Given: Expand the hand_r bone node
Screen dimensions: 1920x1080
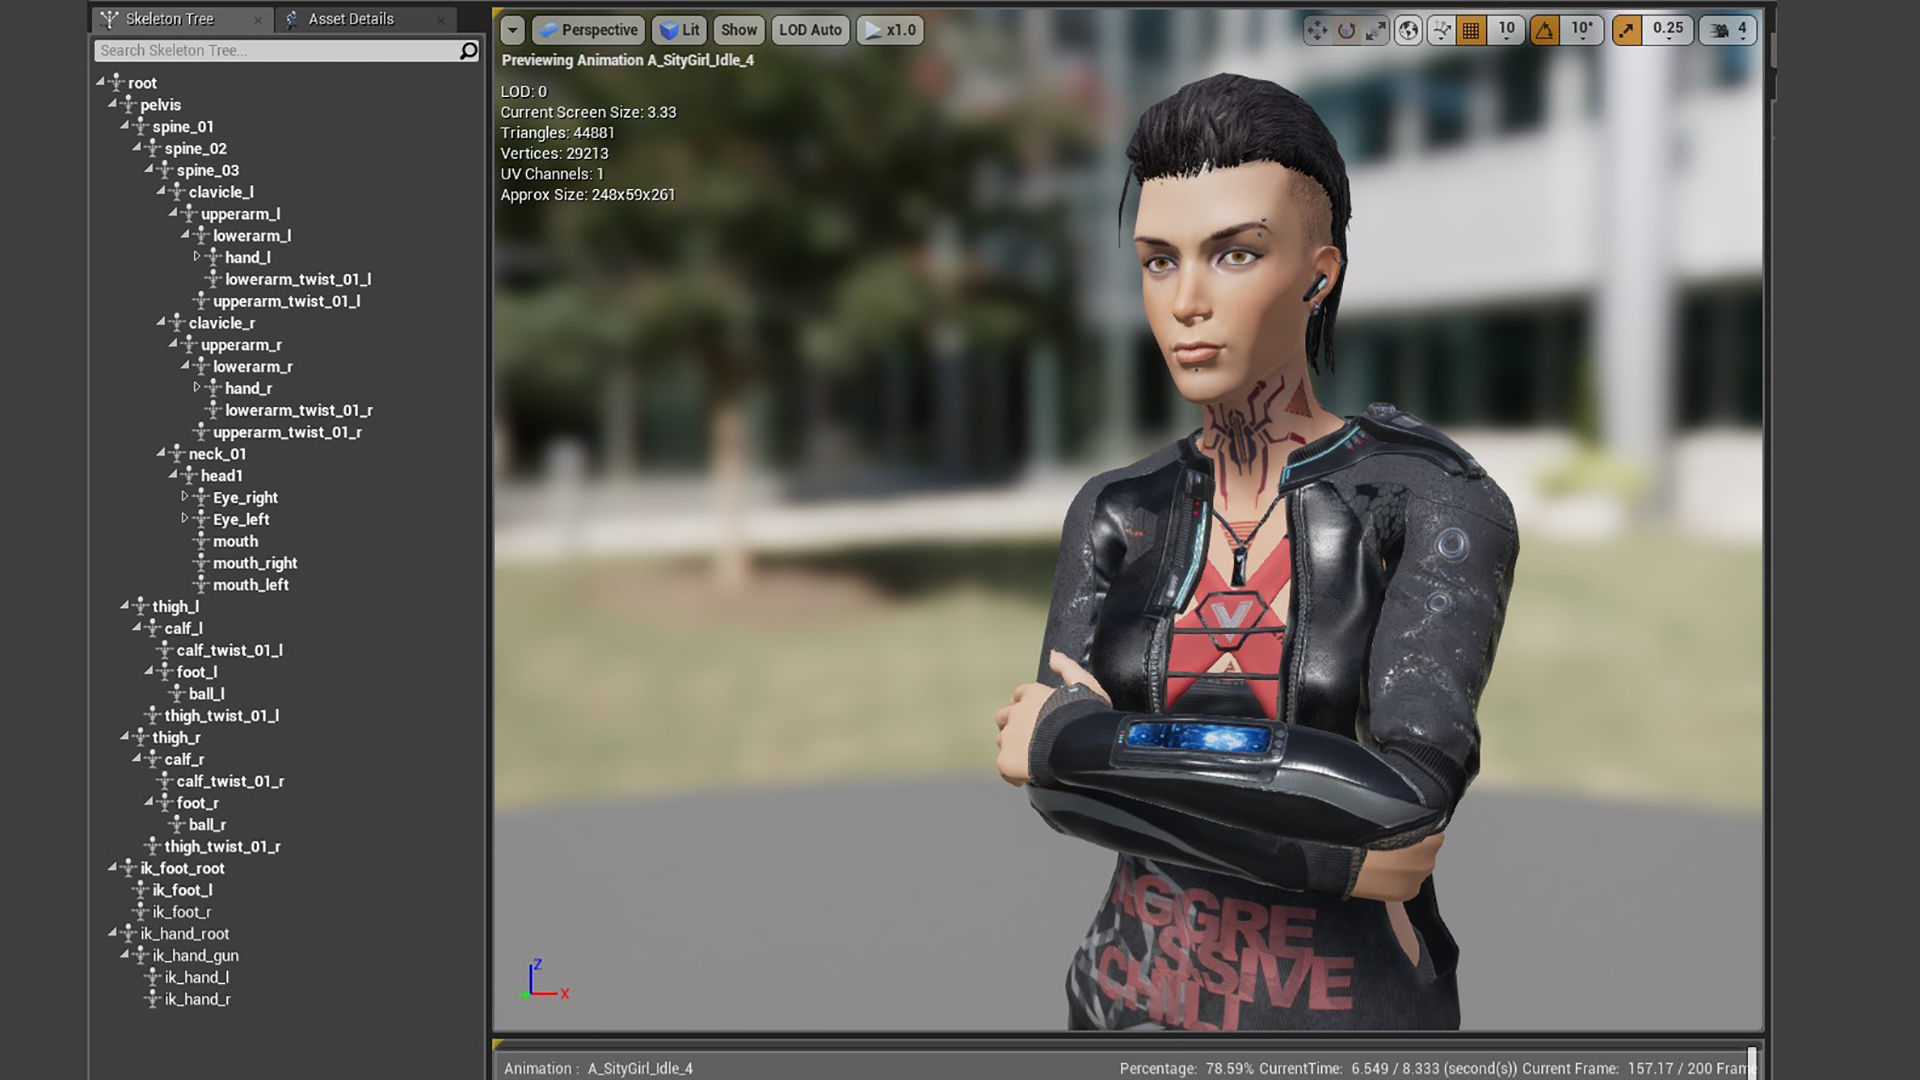Looking at the screenshot, I should click(x=197, y=387).
